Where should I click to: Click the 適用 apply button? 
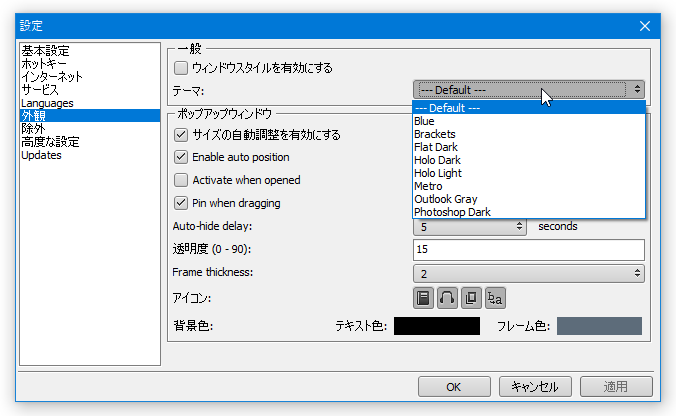coord(616,387)
